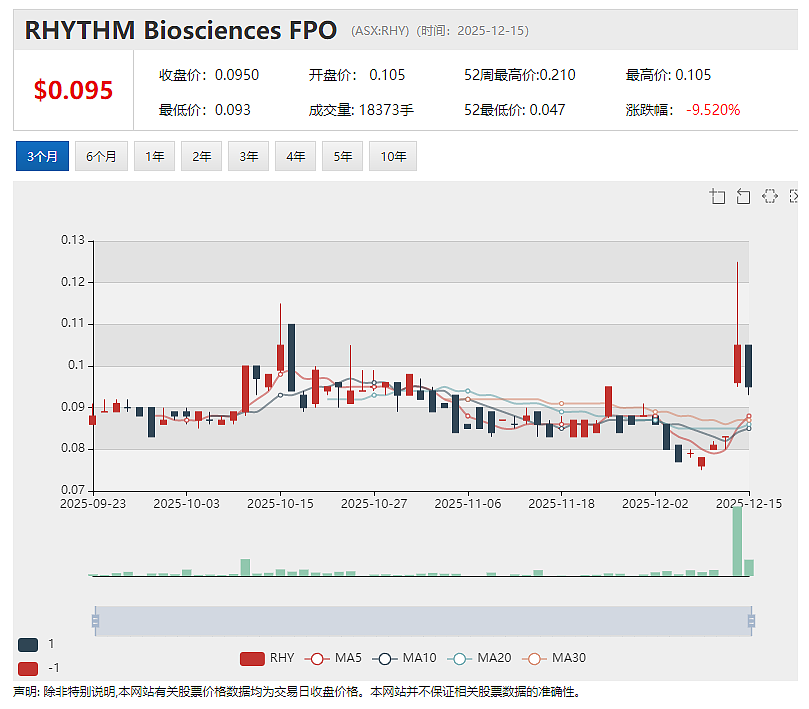Grab the left handle of zoom slider
The height and width of the screenshot is (709, 809).
click(x=95, y=621)
